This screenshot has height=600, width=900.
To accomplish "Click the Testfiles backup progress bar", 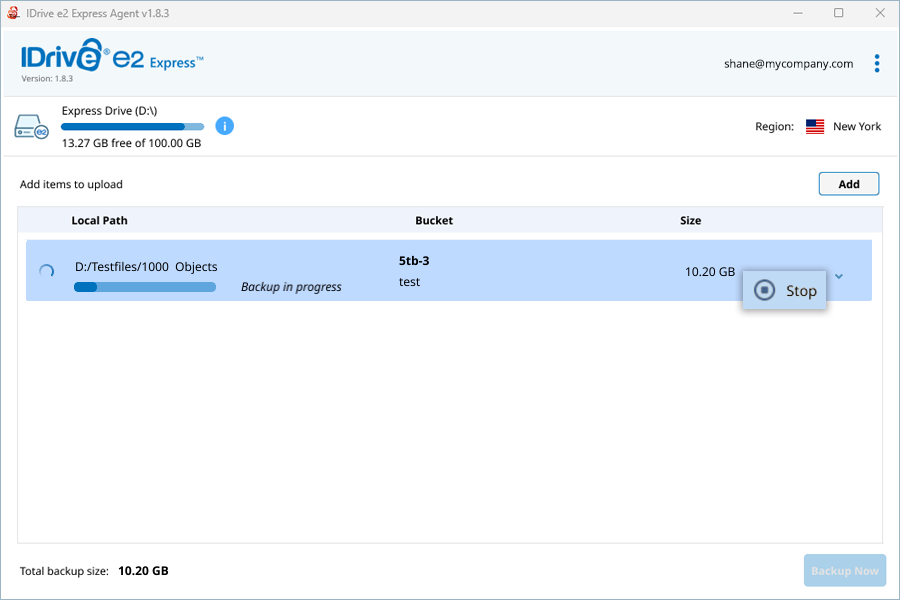I will pyautogui.click(x=145, y=287).
